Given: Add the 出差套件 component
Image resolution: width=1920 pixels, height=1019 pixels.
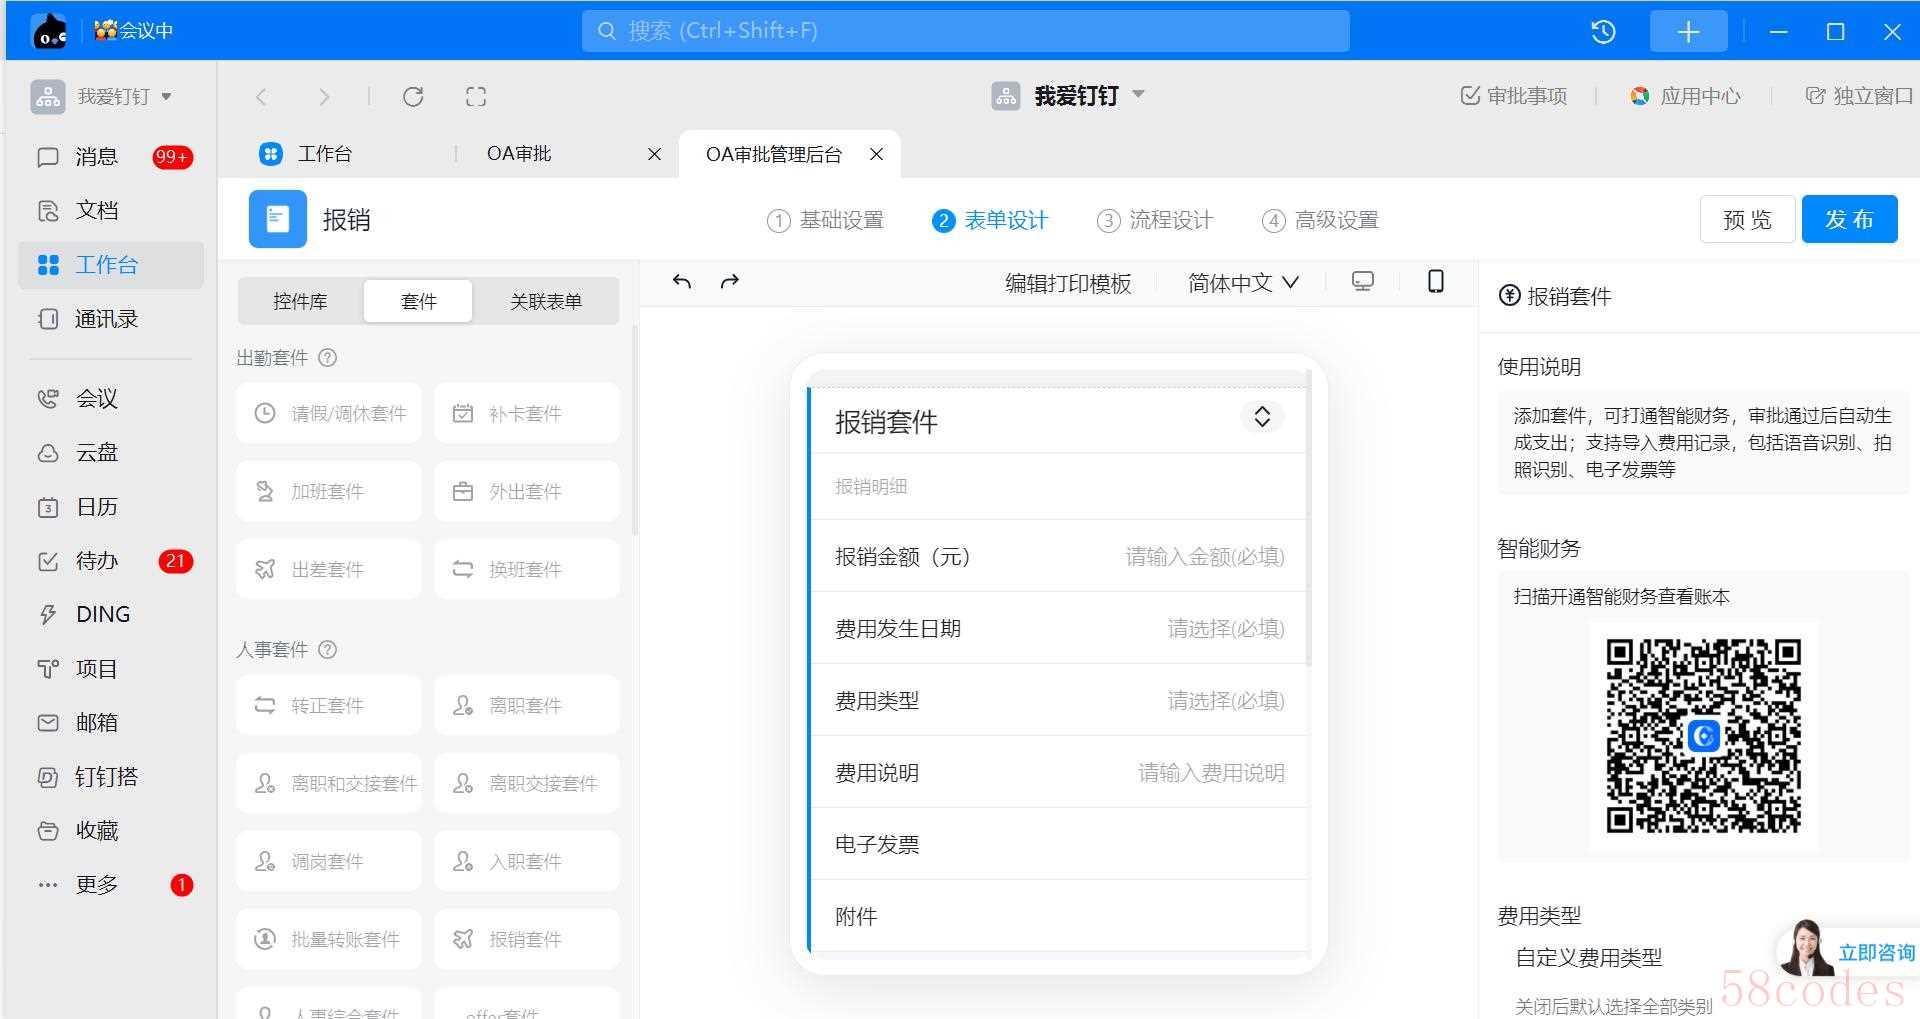Looking at the screenshot, I should coord(329,569).
